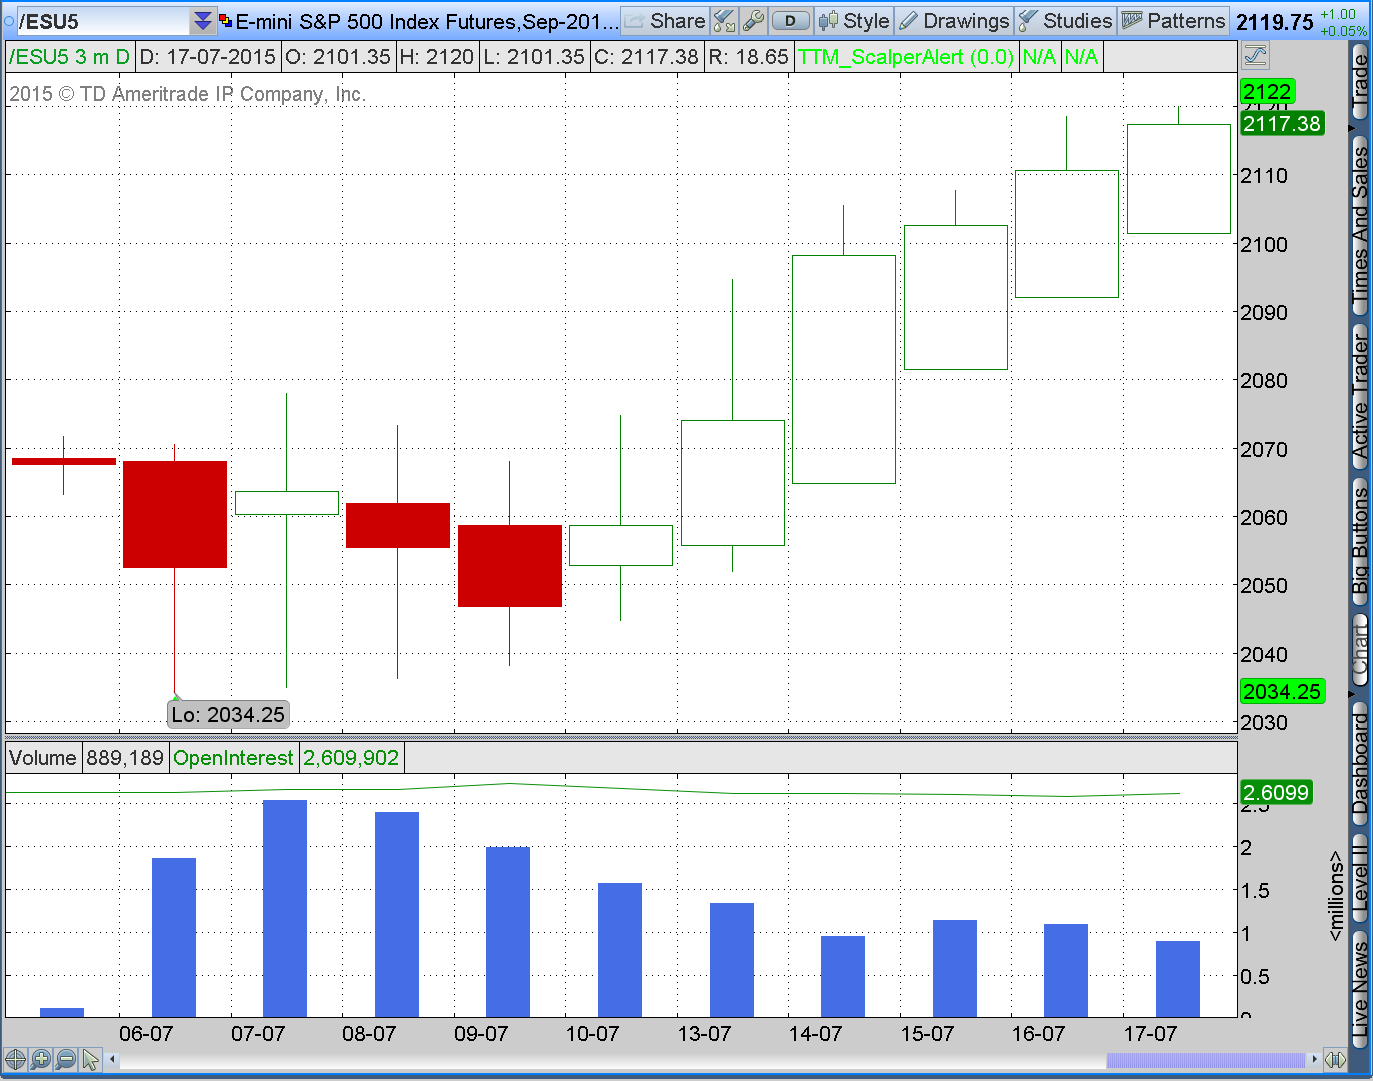Click the tallest volume bar at 07-07
1373x1081 pixels.
click(285, 908)
